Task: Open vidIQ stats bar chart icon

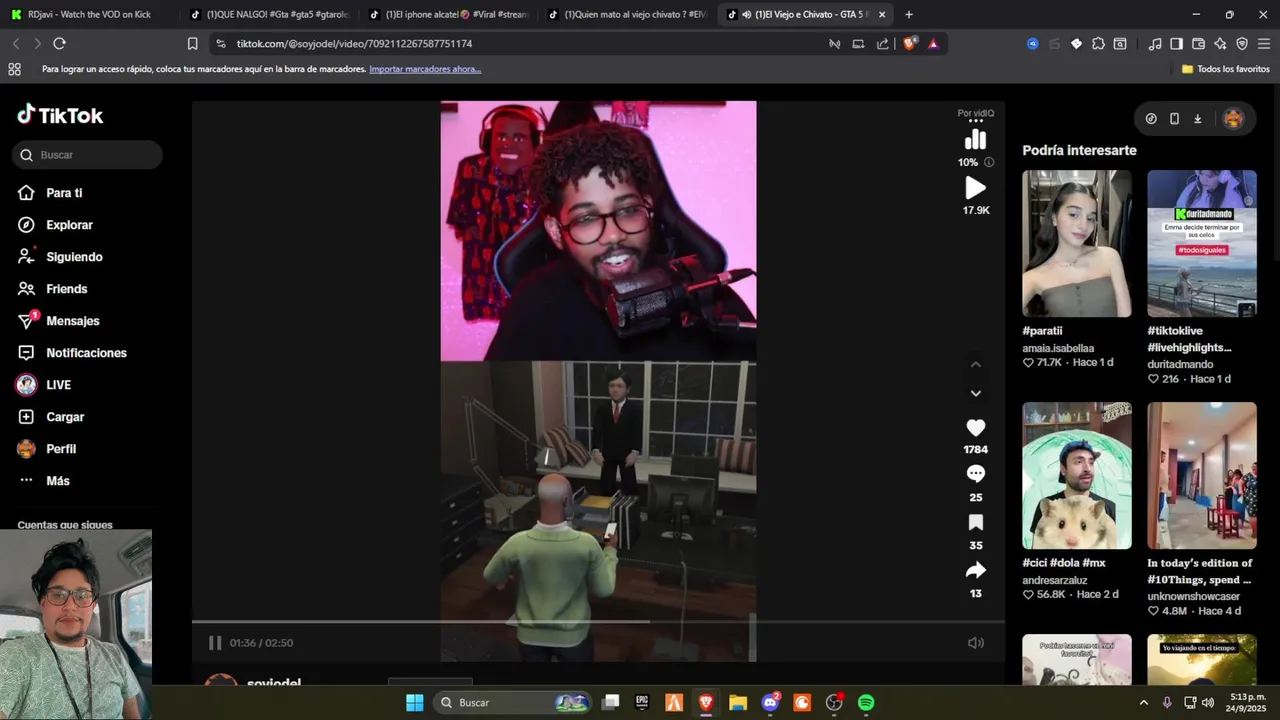Action: tap(976, 140)
